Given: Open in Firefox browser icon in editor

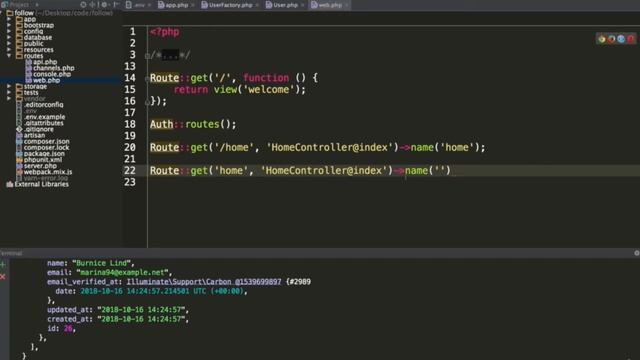Looking at the screenshot, I should [611, 39].
